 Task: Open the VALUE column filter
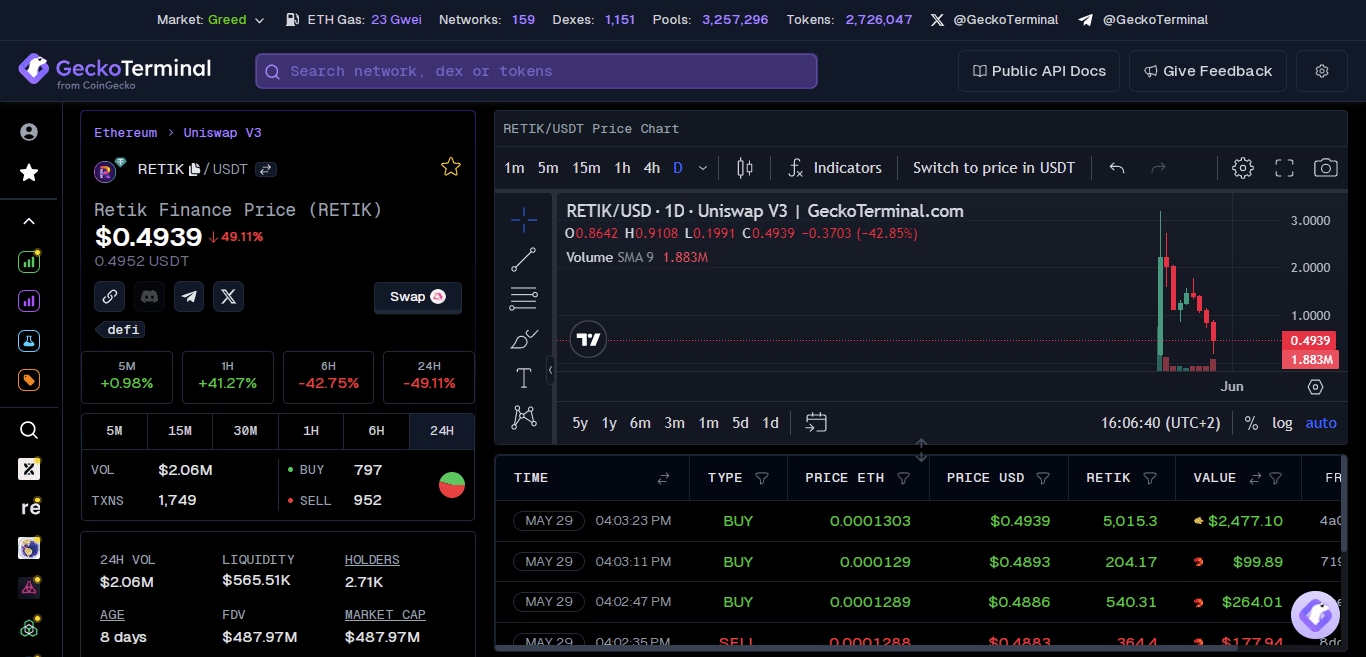[1276, 479]
